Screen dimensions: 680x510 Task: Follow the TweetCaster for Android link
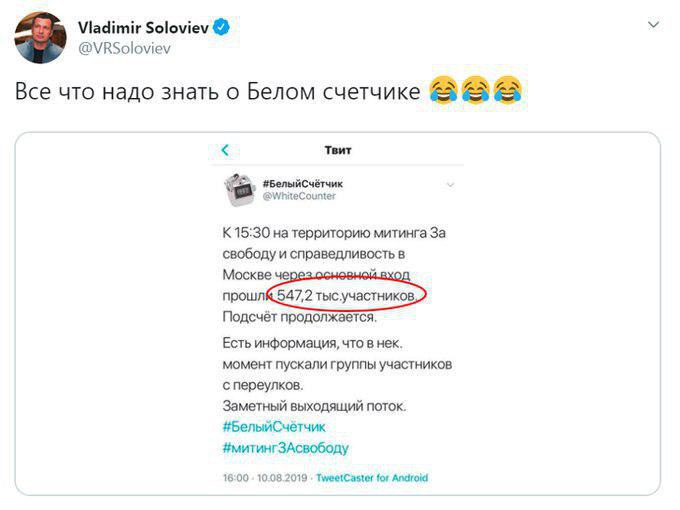(x=372, y=478)
